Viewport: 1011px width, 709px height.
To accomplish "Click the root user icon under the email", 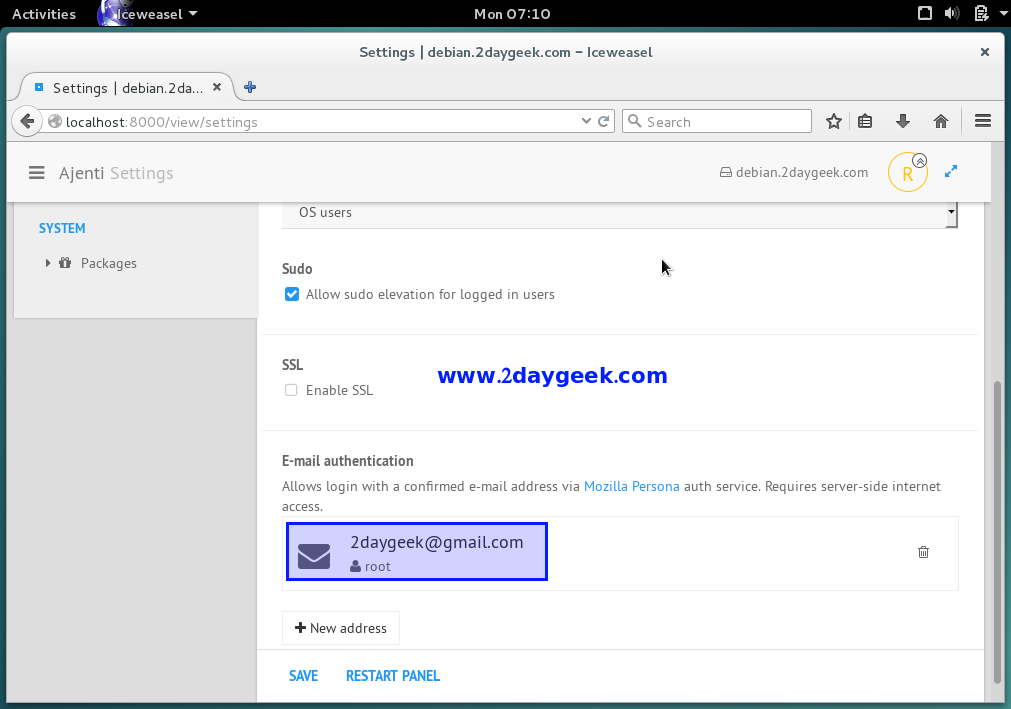I will tap(355, 567).
